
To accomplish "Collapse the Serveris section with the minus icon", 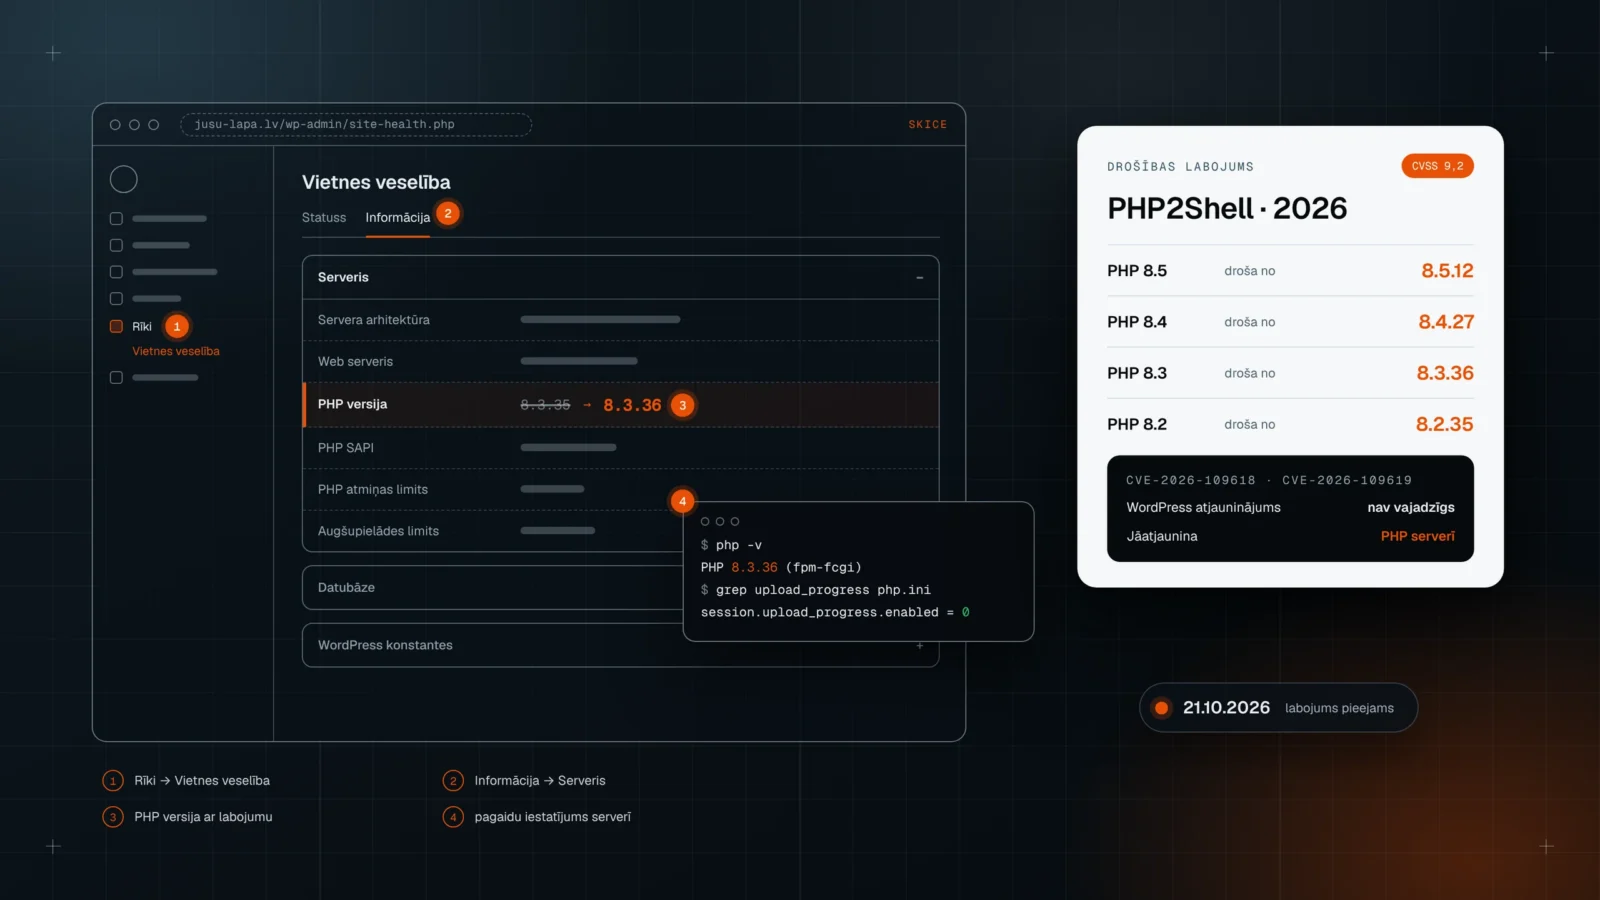I will coord(919,277).
